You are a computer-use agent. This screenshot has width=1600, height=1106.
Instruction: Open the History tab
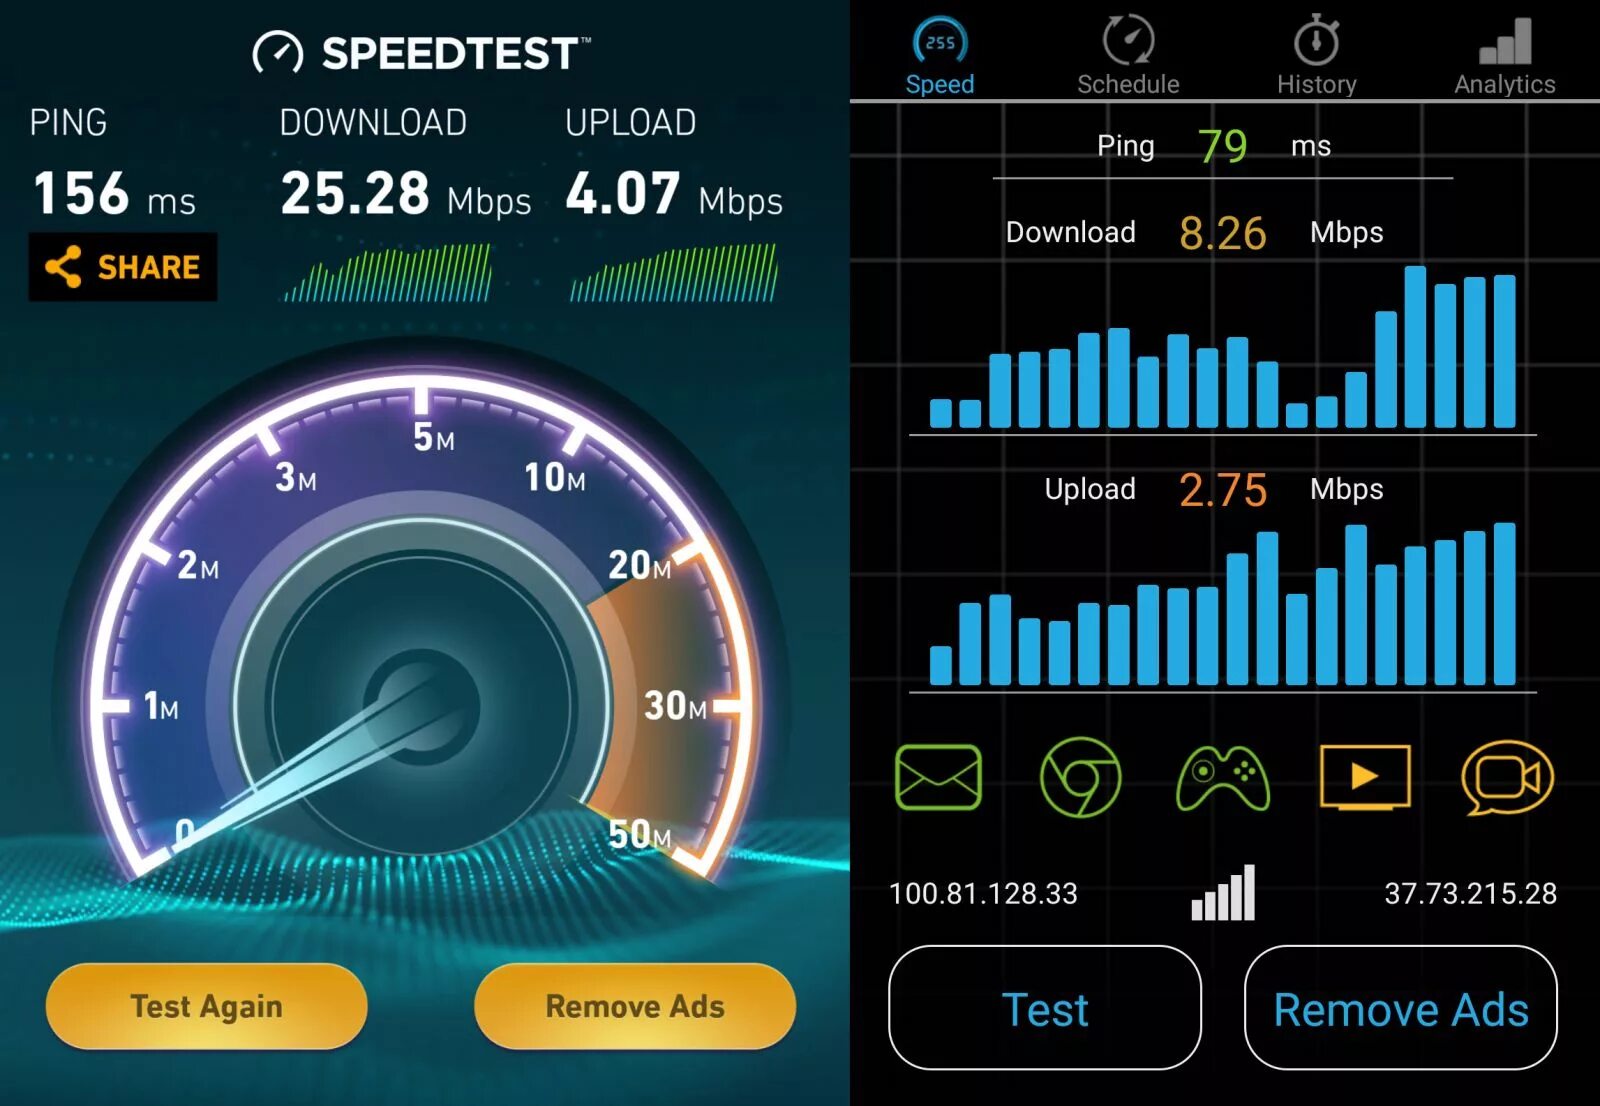(1317, 55)
